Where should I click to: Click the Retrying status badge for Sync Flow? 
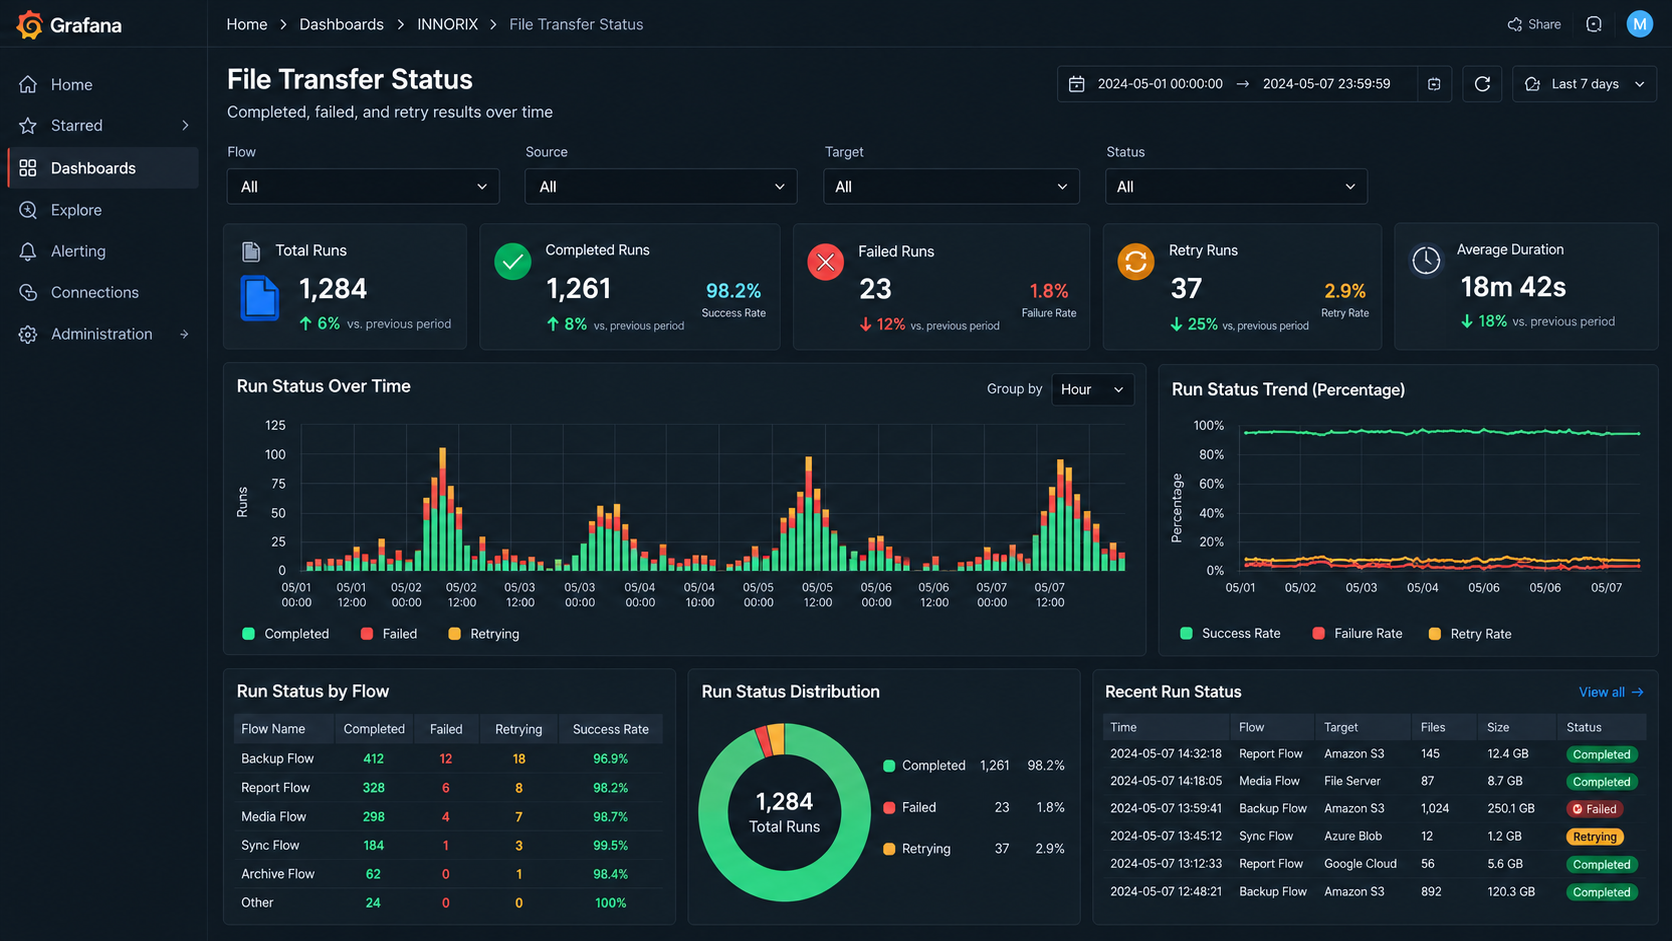coord(1595,837)
